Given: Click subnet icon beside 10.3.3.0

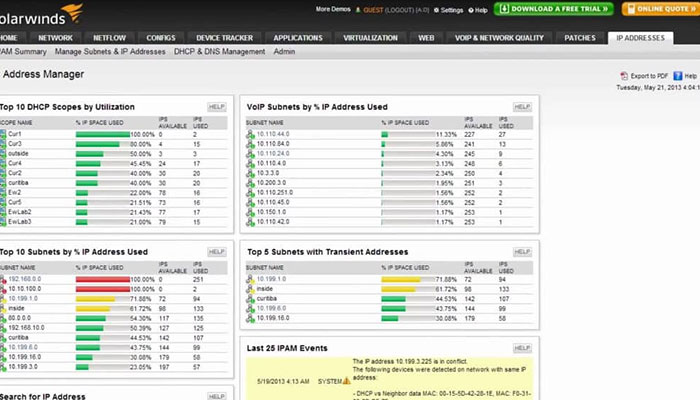Looking at the screenshot, I should pyautogui.click(x=250, y=173).
